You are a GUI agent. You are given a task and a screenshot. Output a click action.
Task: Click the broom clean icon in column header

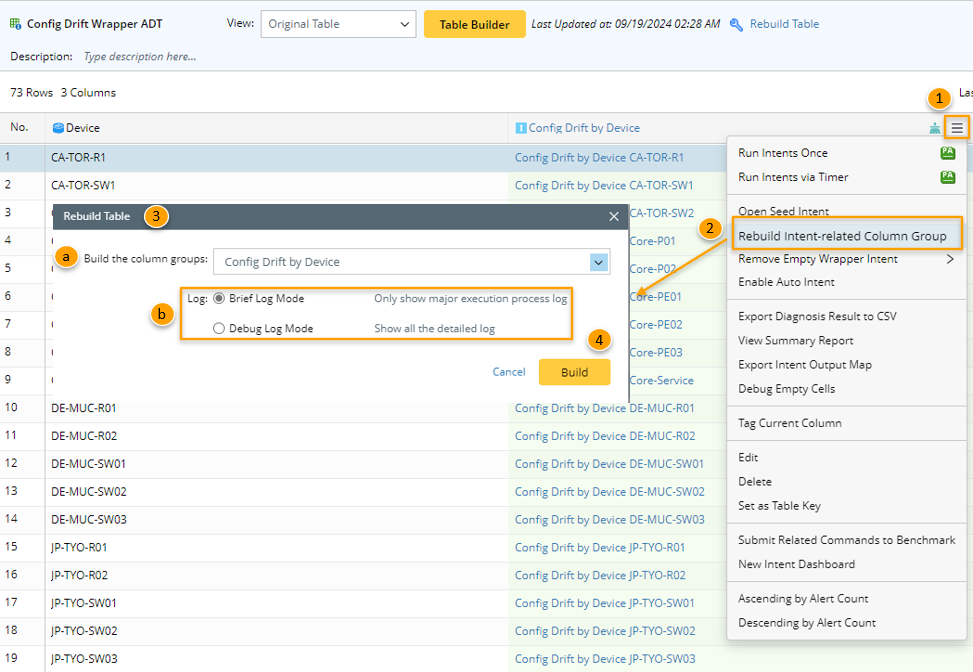[x=935, y=128]
